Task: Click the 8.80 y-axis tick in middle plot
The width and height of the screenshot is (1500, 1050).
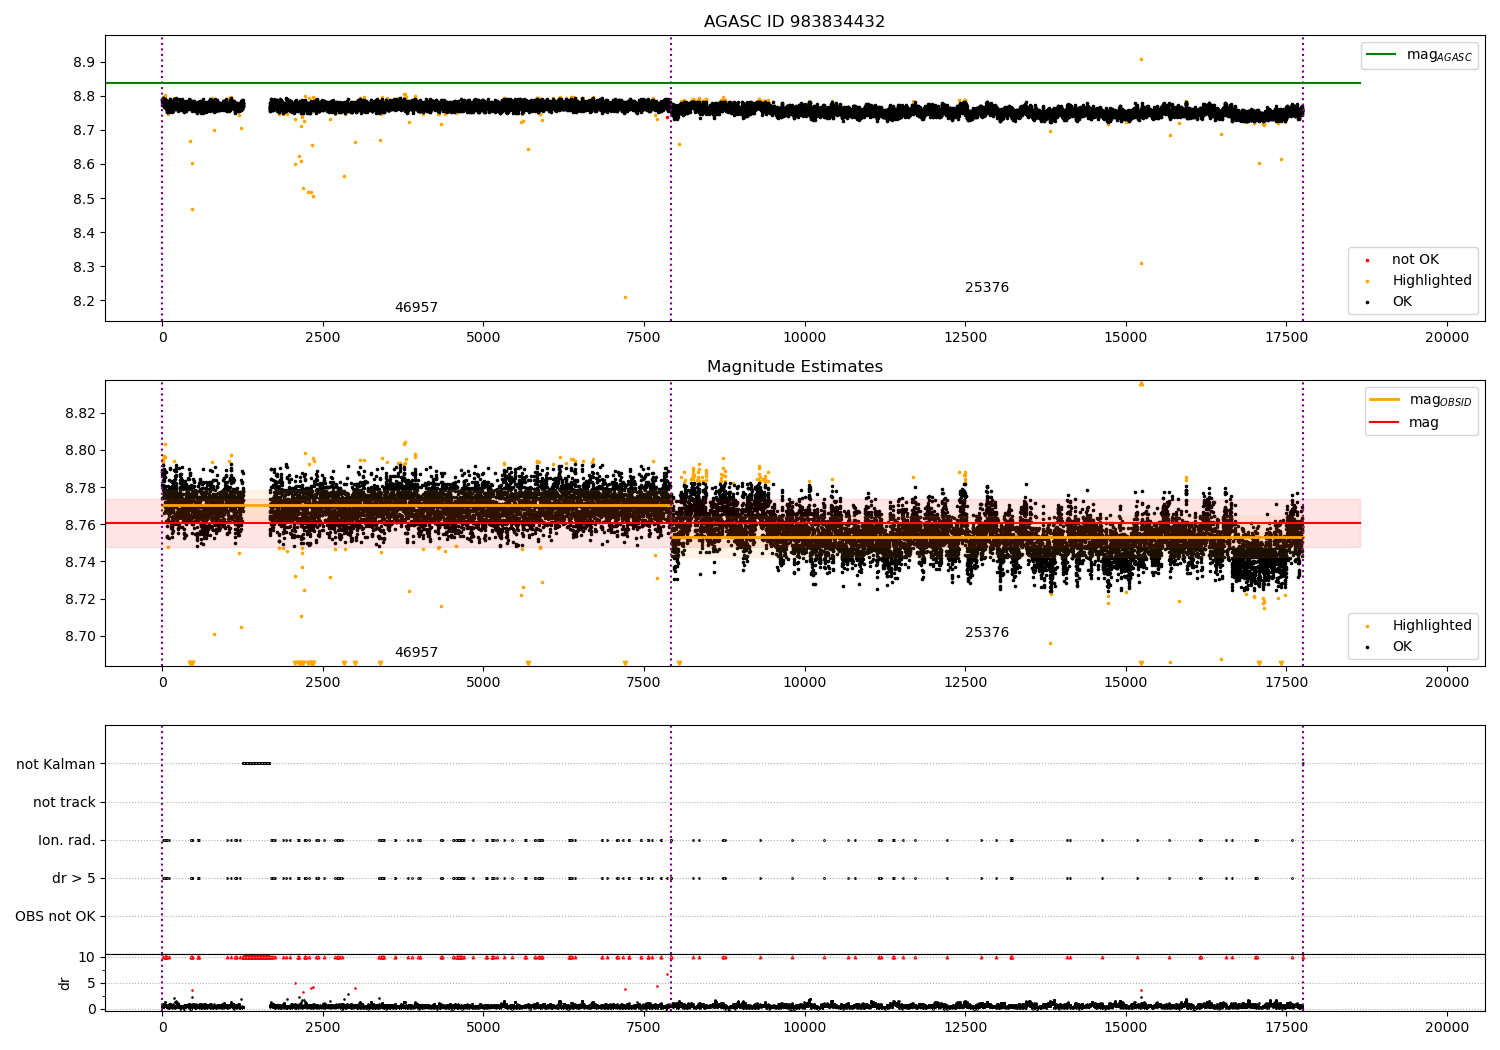Action: pos(80,450)
